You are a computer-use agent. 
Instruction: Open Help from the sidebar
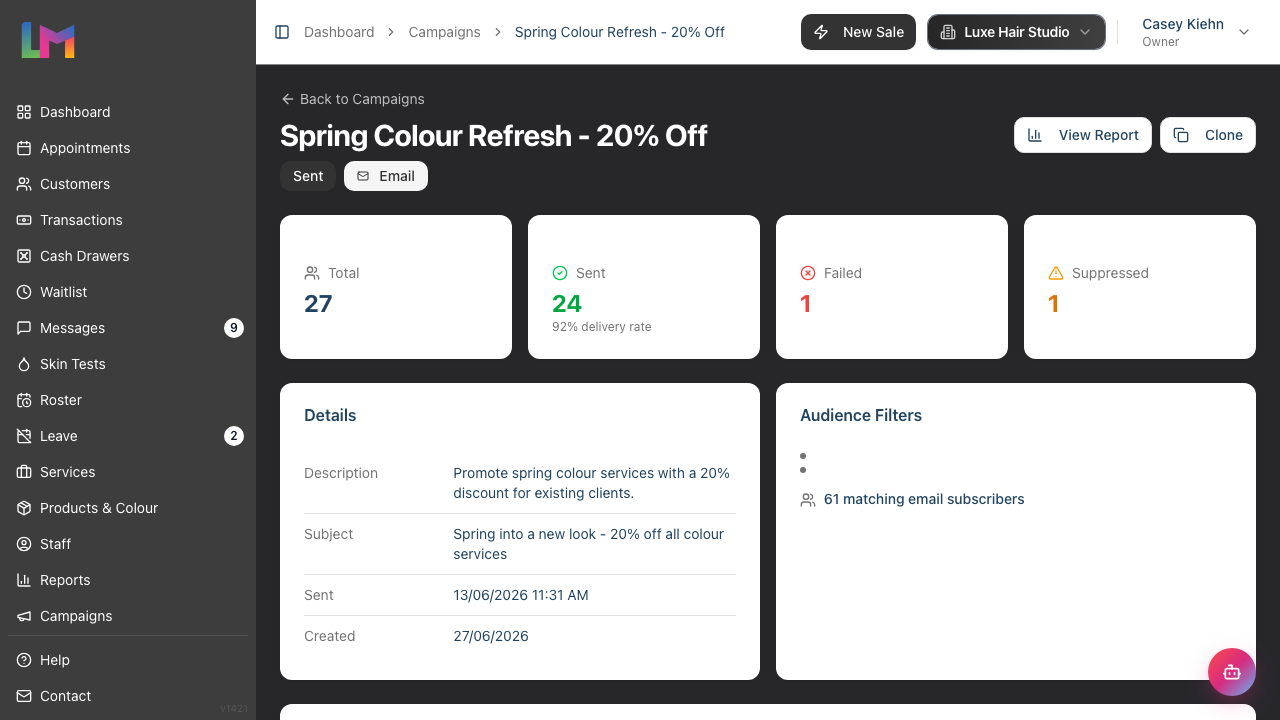[x=128, y=660]
